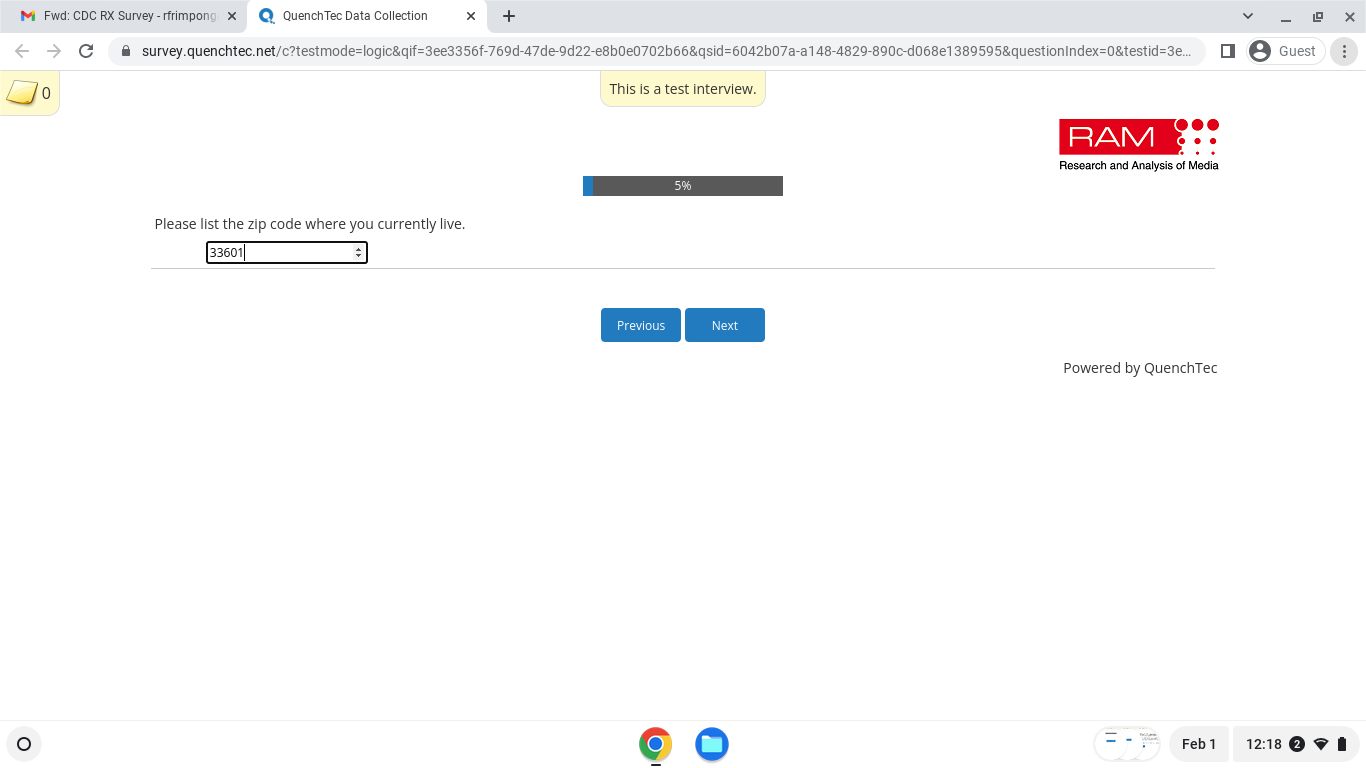The height and width of the screenshot is (768, 1366).
Task: Open Chrome three-dot menu
Action: click(x=1345, y=51)
